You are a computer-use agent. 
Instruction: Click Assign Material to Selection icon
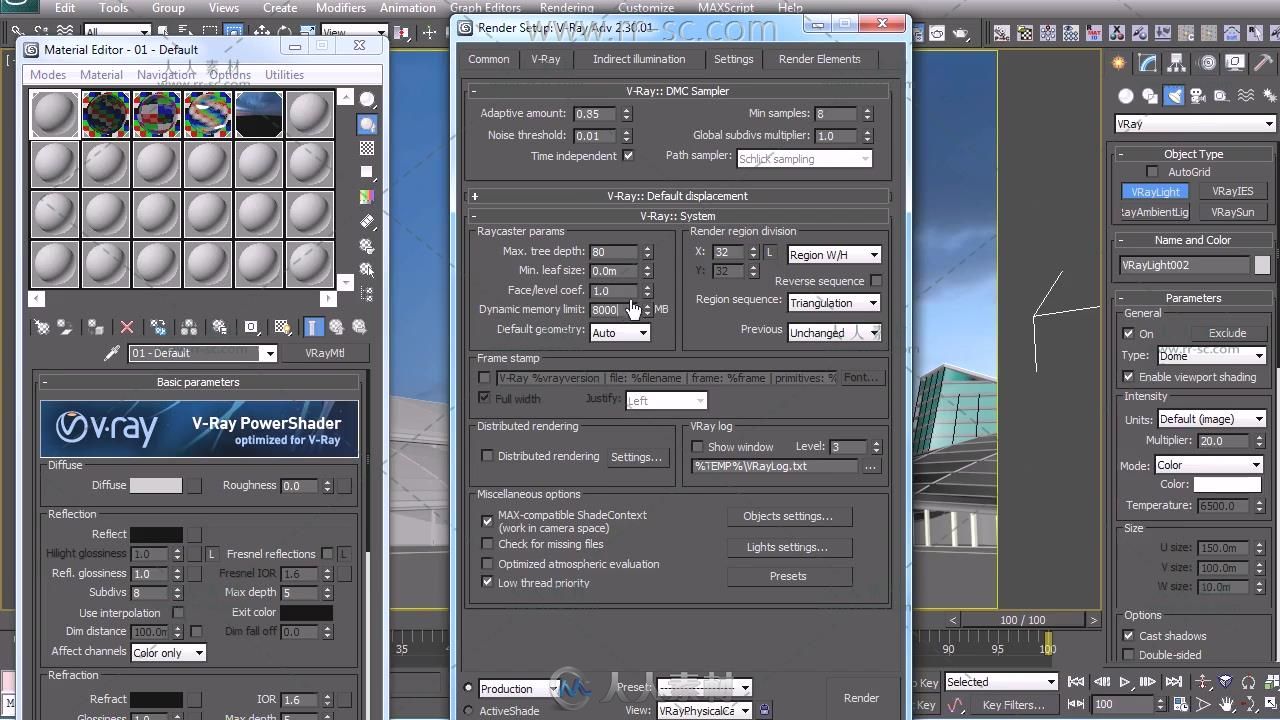point(95,327)
